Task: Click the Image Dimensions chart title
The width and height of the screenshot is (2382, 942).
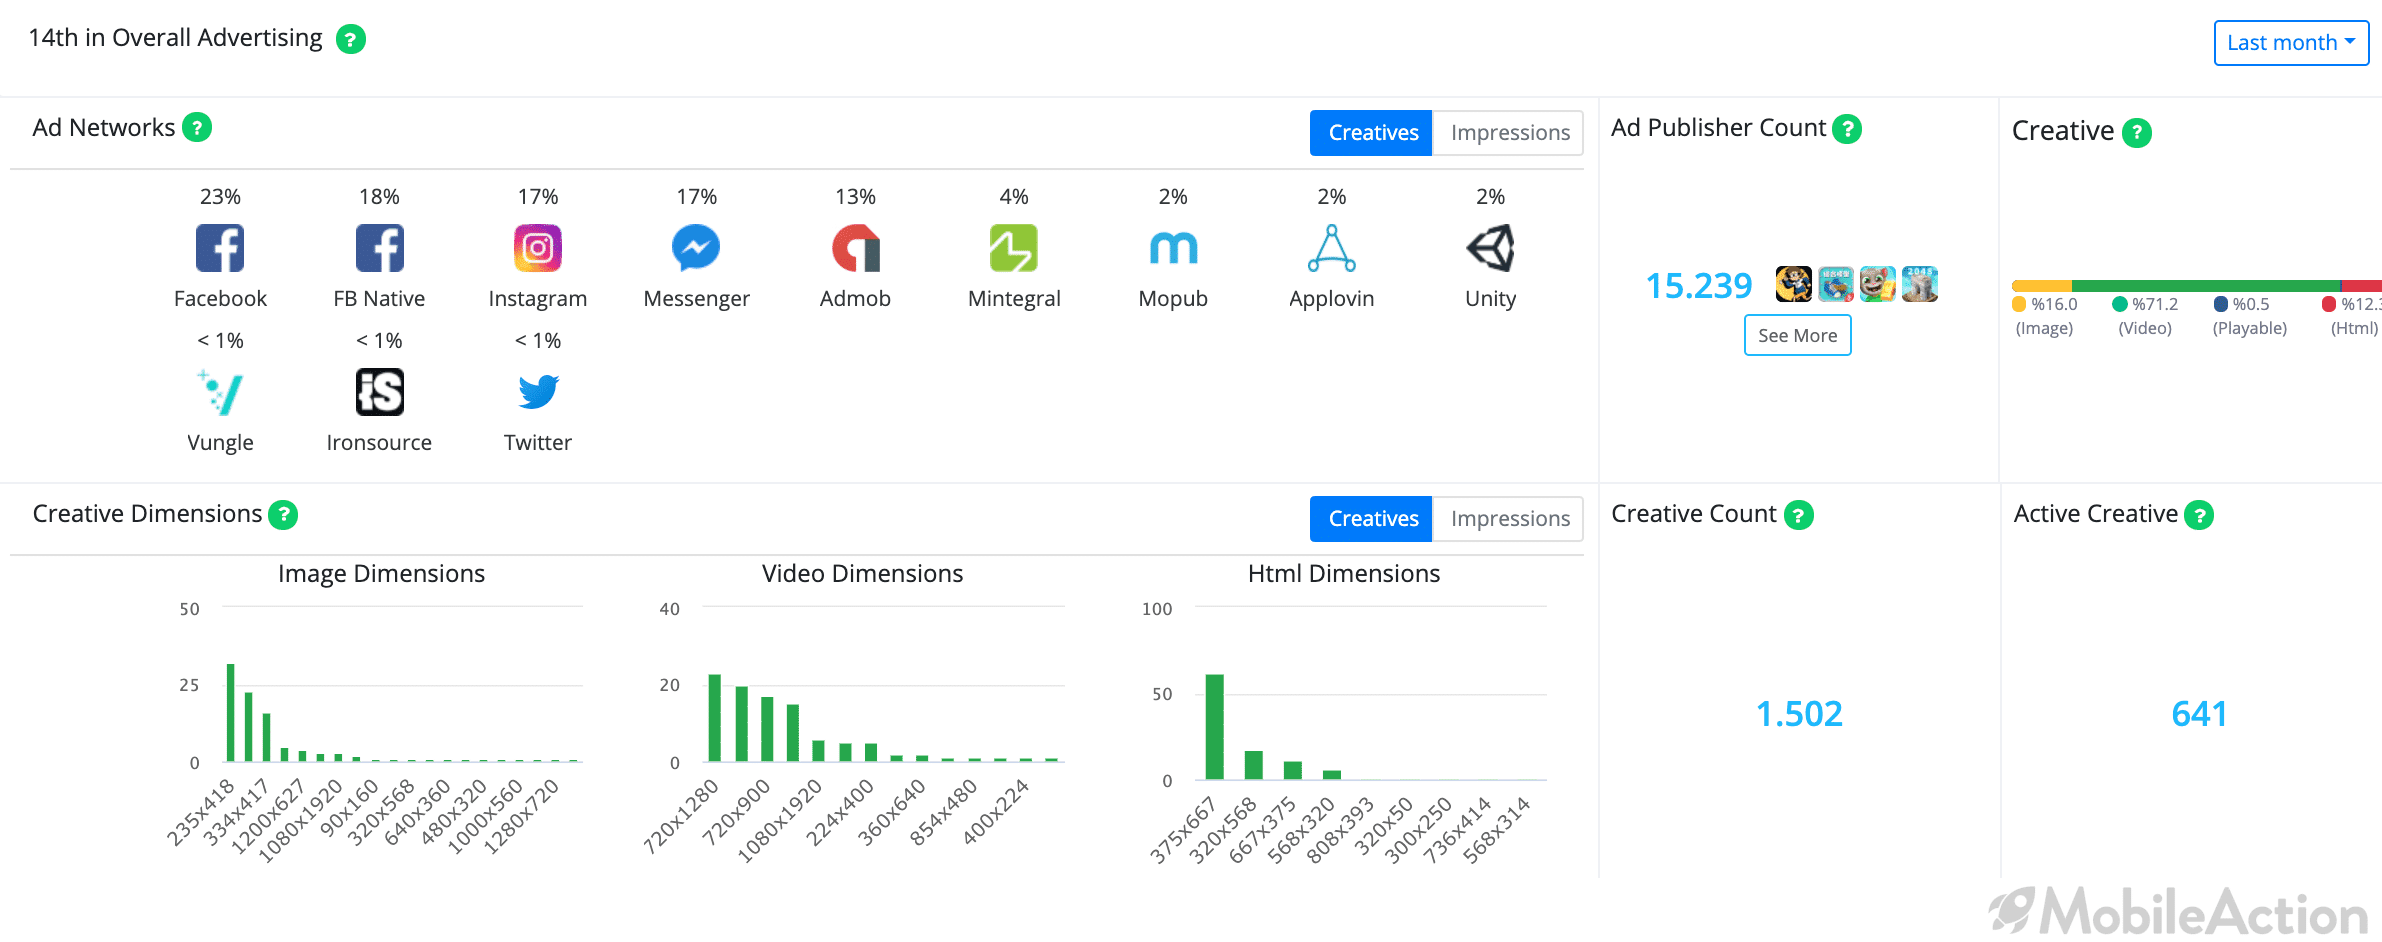Action: click(381, 574)
